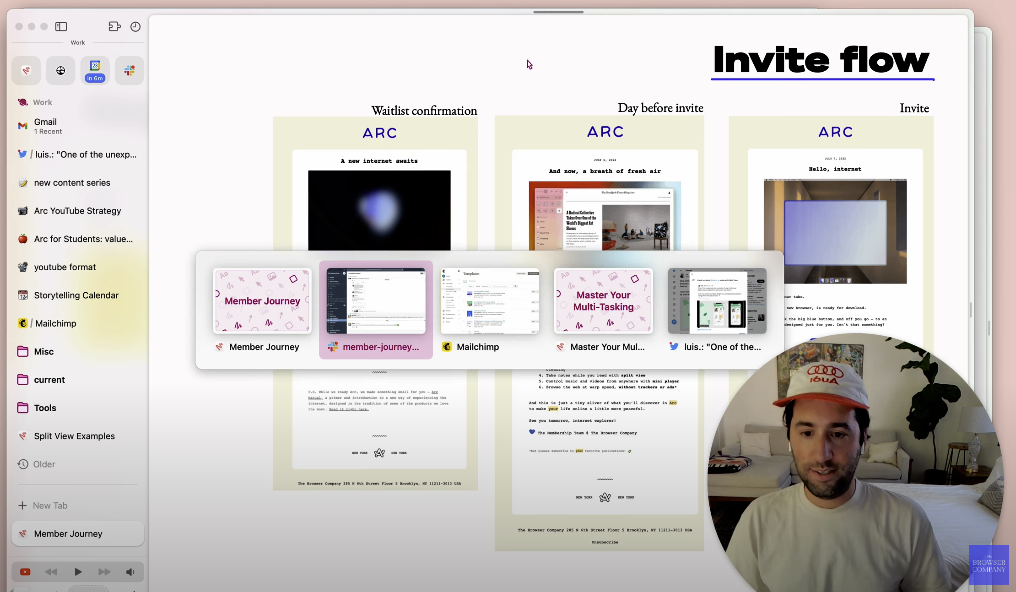1016x592 pixels.
Task: Open "Split View Examples" in the sidebar
Action: pyautogui.click(x=78, y=436)
